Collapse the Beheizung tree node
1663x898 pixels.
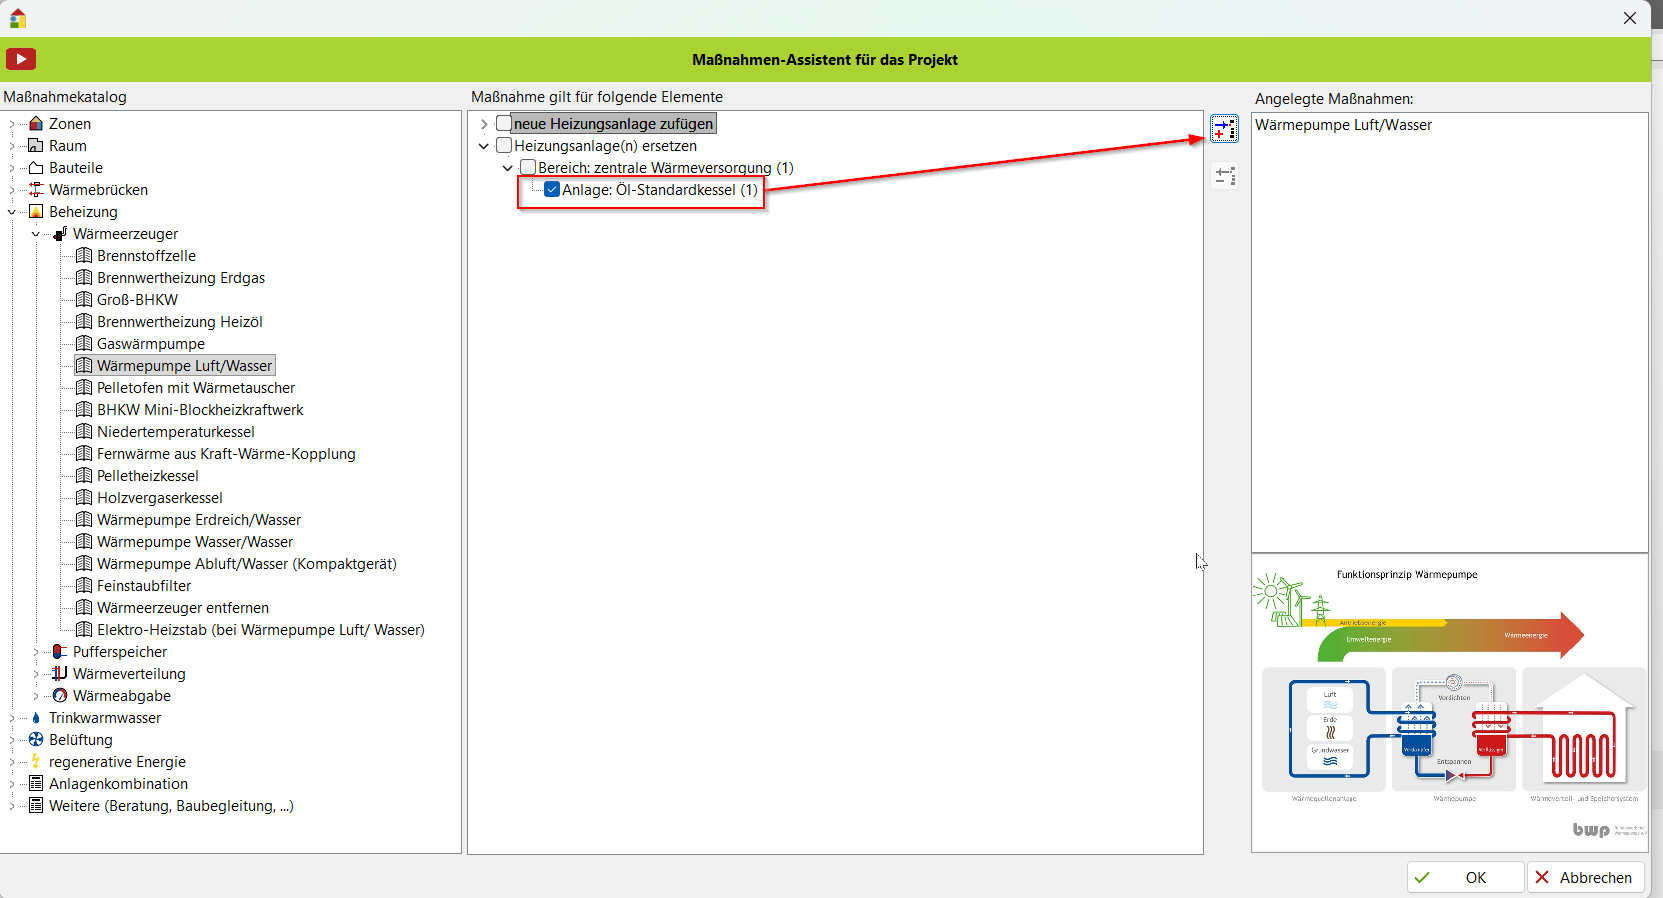click(12, 212)
